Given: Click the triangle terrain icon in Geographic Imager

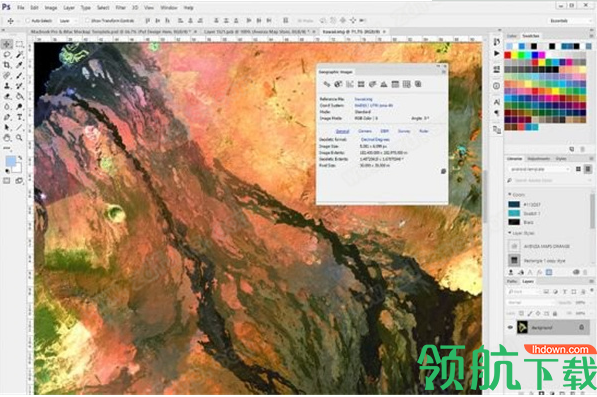Looking at the screenshot, I should (x=384, y=84).
